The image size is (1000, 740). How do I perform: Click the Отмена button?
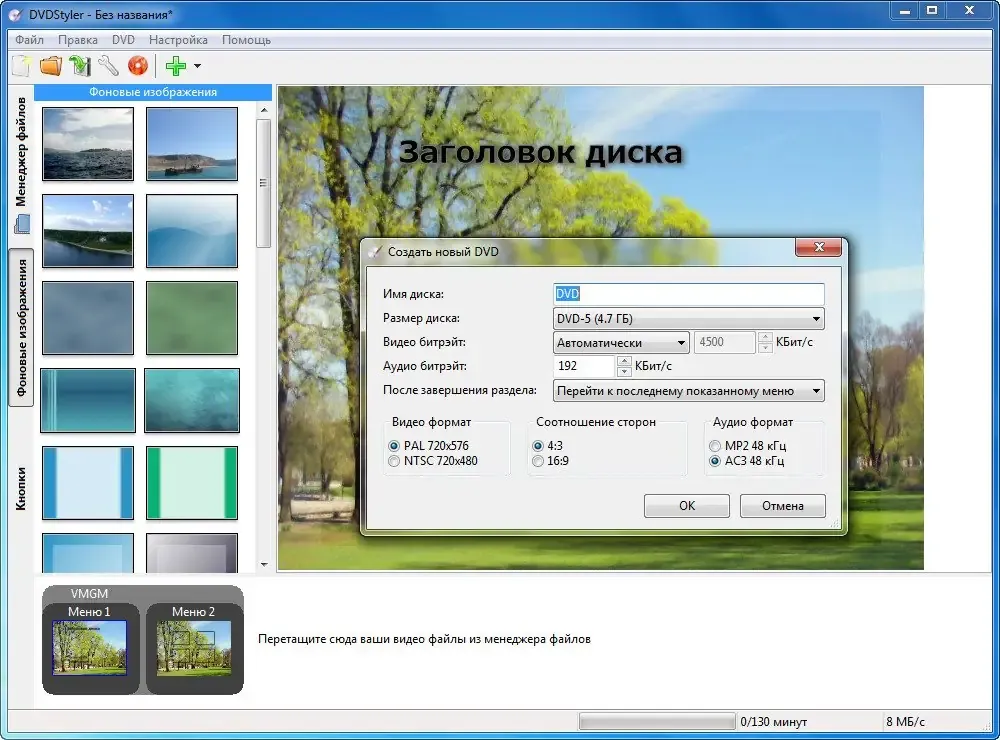pyautogui.click(x=783, y=506)
